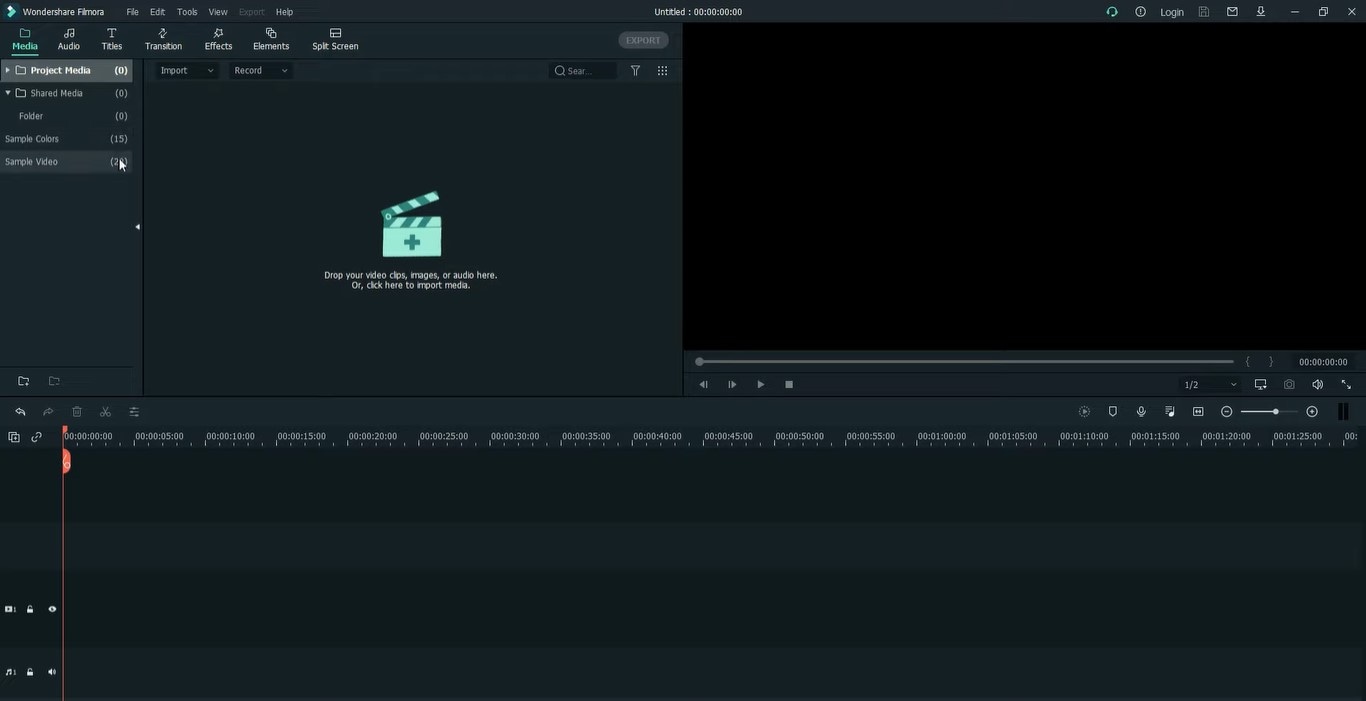
Task: Switch to the Split Screen tab
Action: coord(335,39)
